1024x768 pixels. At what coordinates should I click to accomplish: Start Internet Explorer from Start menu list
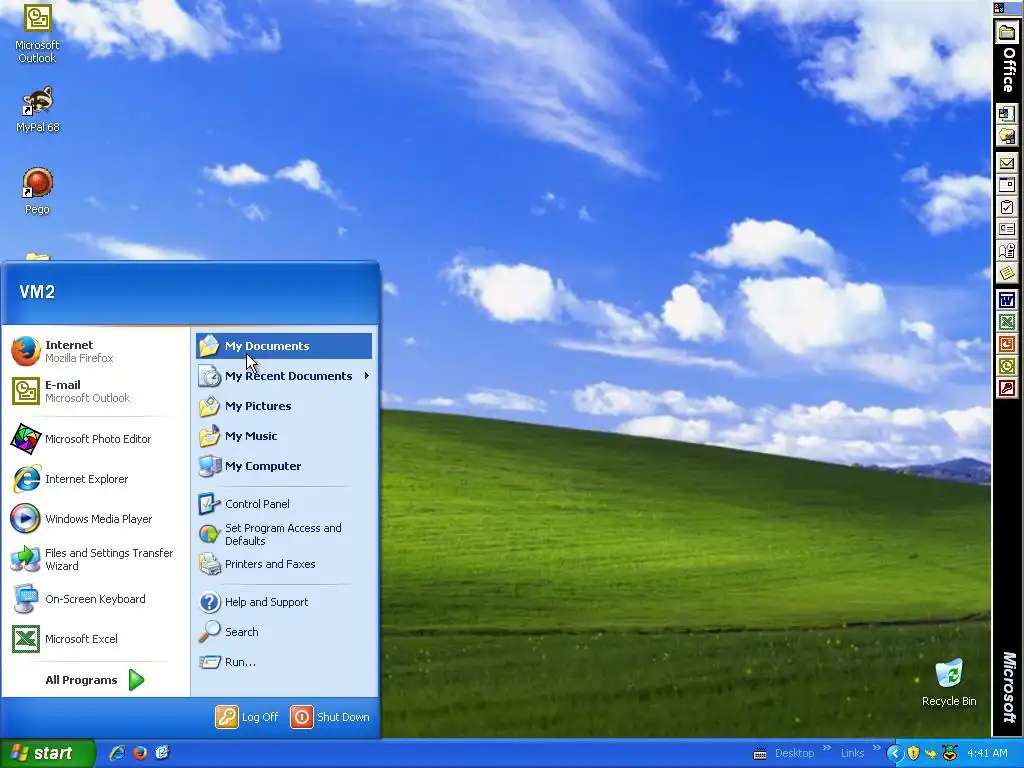(x=95, y=479)
